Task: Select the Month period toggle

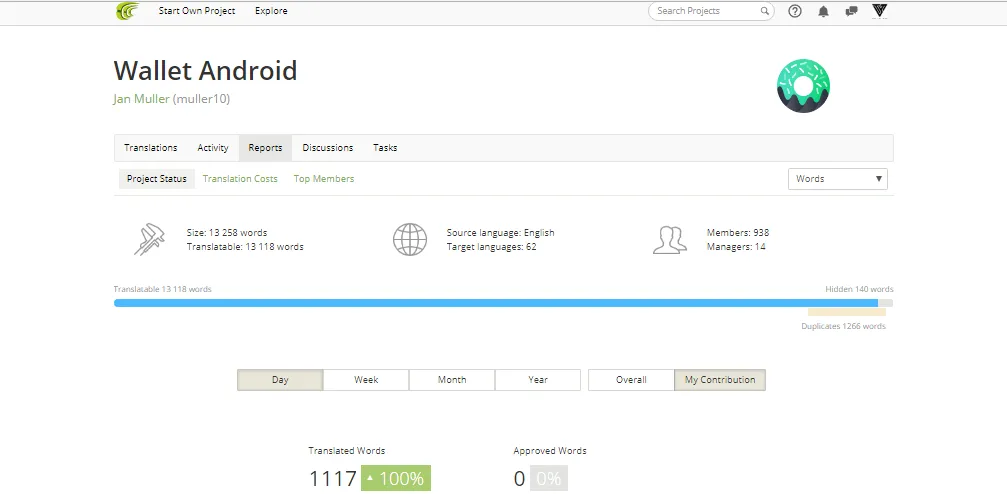Action: coord(452,380)
